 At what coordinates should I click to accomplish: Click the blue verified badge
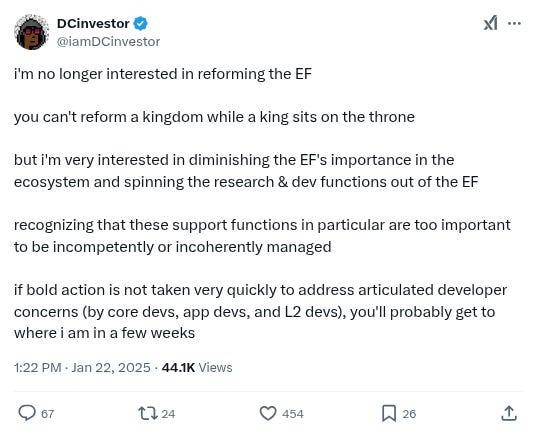(140, 24)
